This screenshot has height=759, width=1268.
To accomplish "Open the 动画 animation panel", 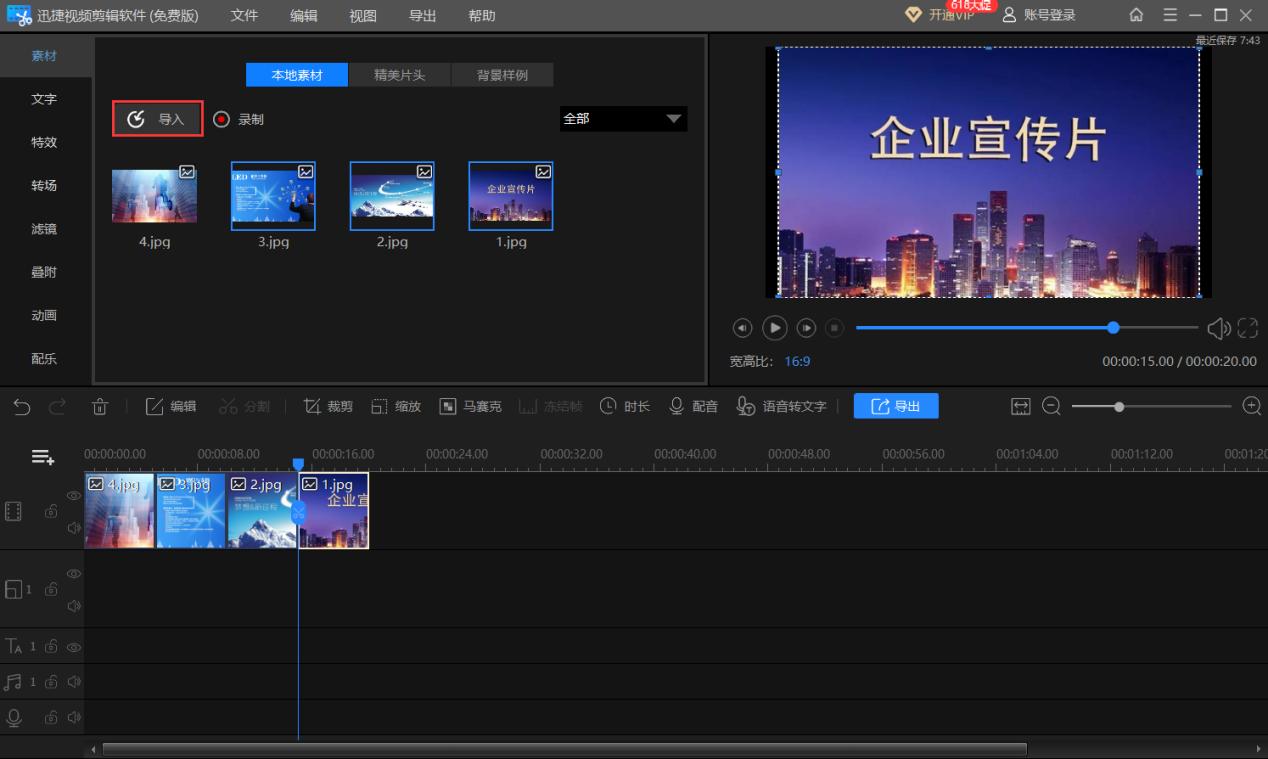I will tap(44, 315).
